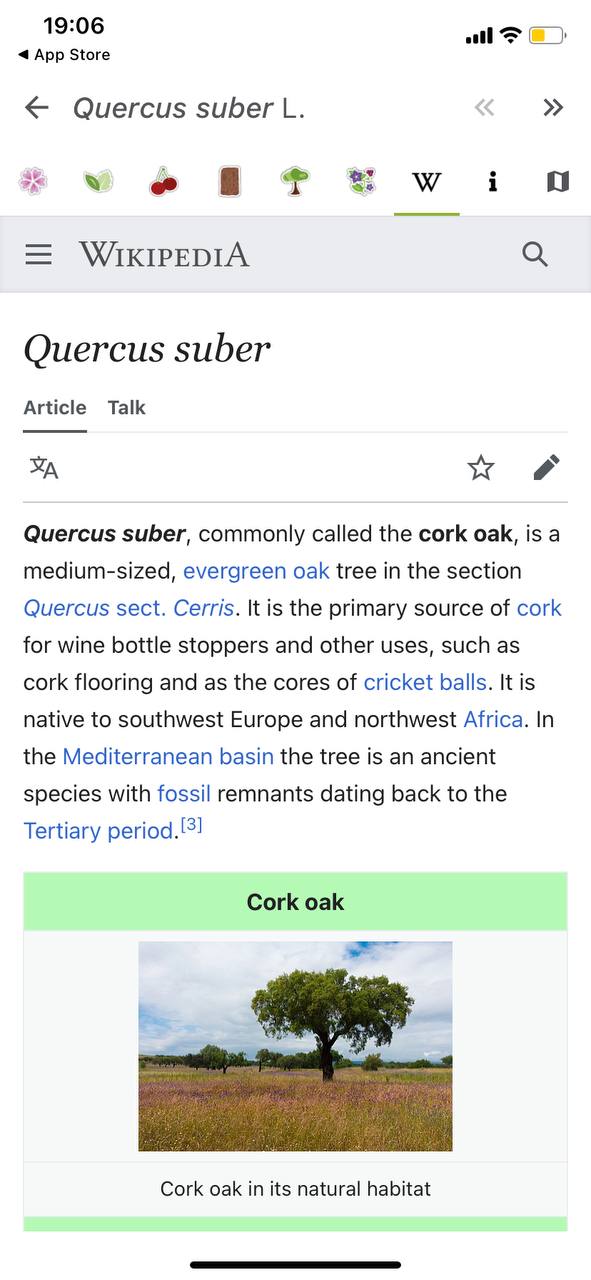Viewport: 591px width, 1280px height.
Task: Open the fruit (cherries) tab icon
Action: pos(164,181)
